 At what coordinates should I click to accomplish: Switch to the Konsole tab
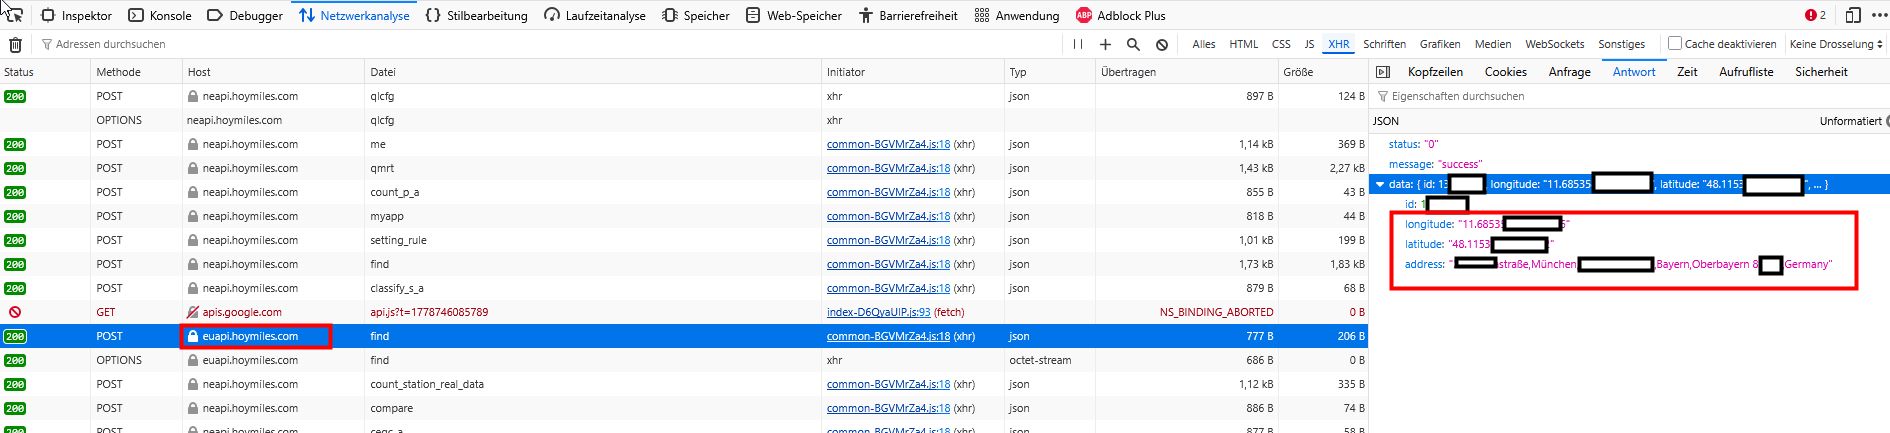click(x=159, y=15)
